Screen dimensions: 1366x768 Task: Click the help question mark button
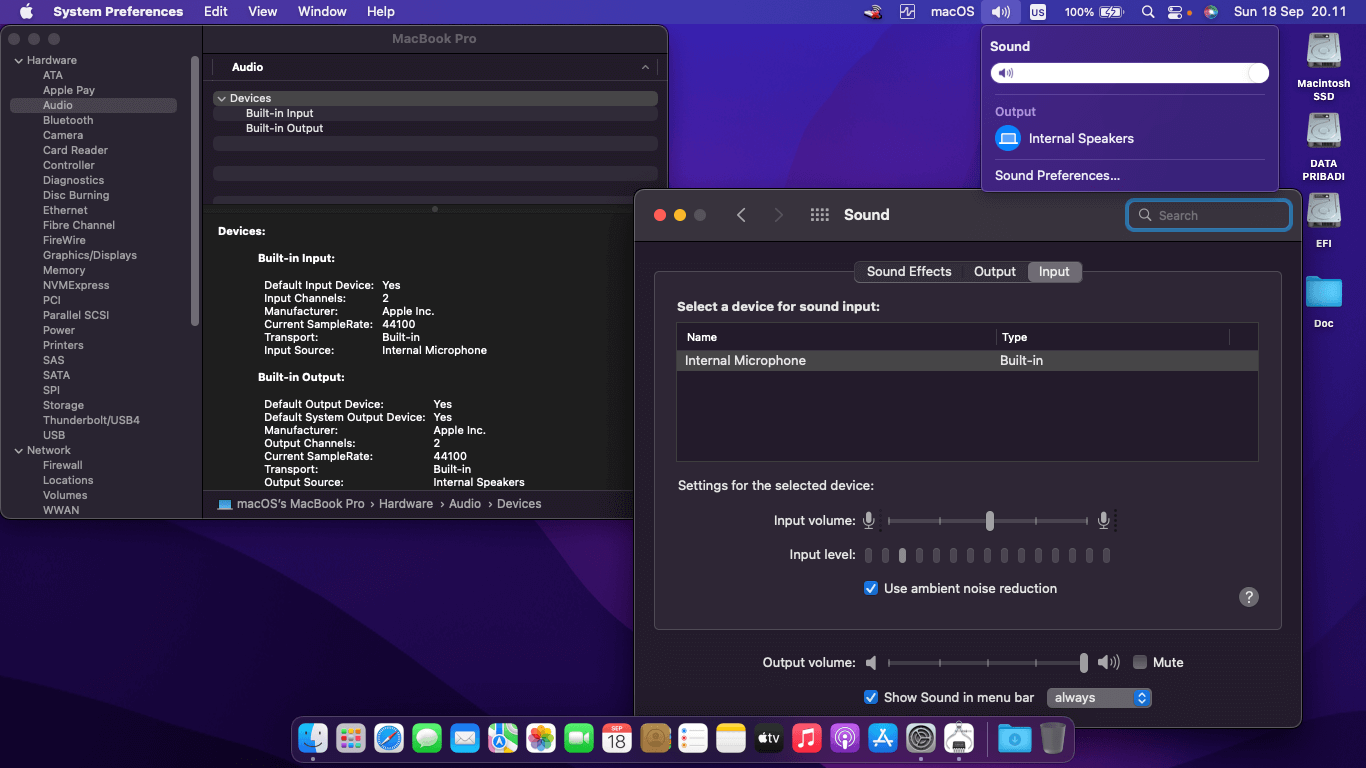(1248, 597)
